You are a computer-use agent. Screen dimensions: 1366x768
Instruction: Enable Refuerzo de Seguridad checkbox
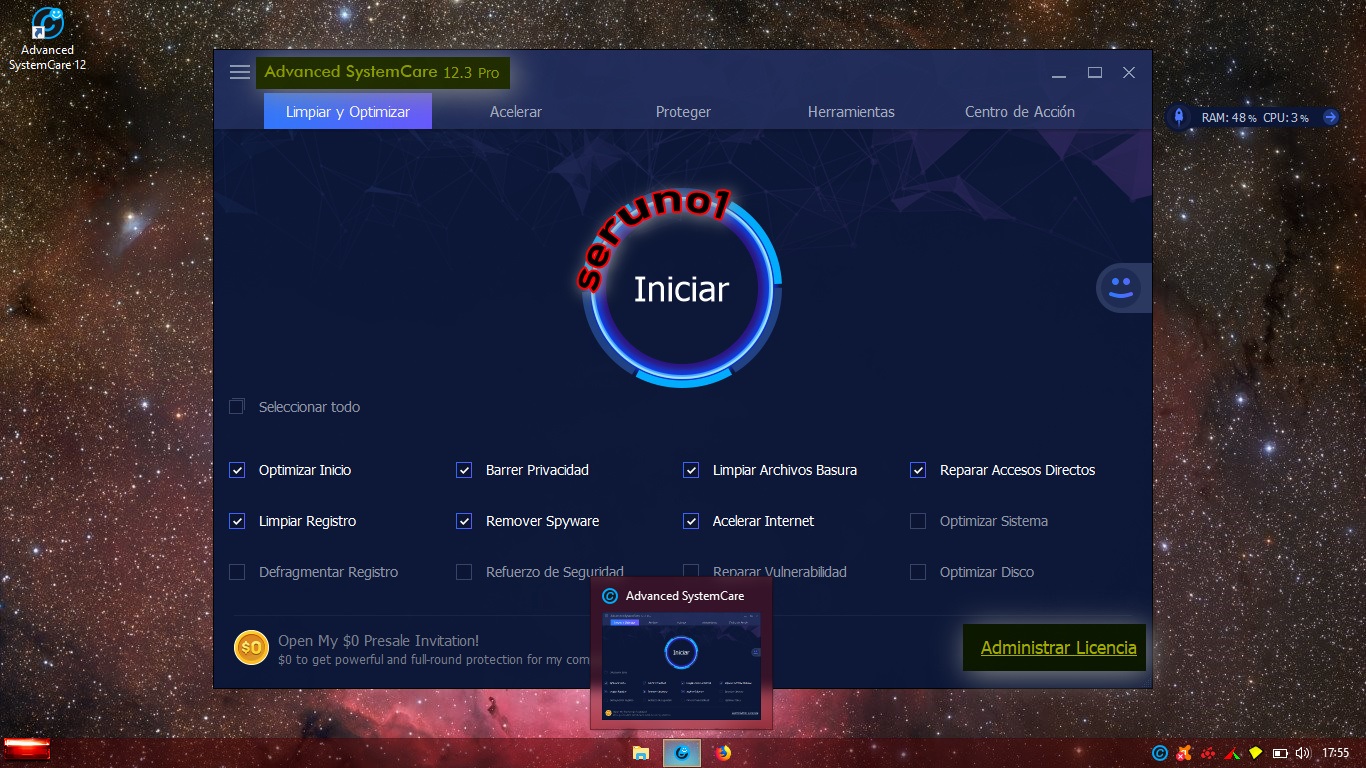(464, 572)
